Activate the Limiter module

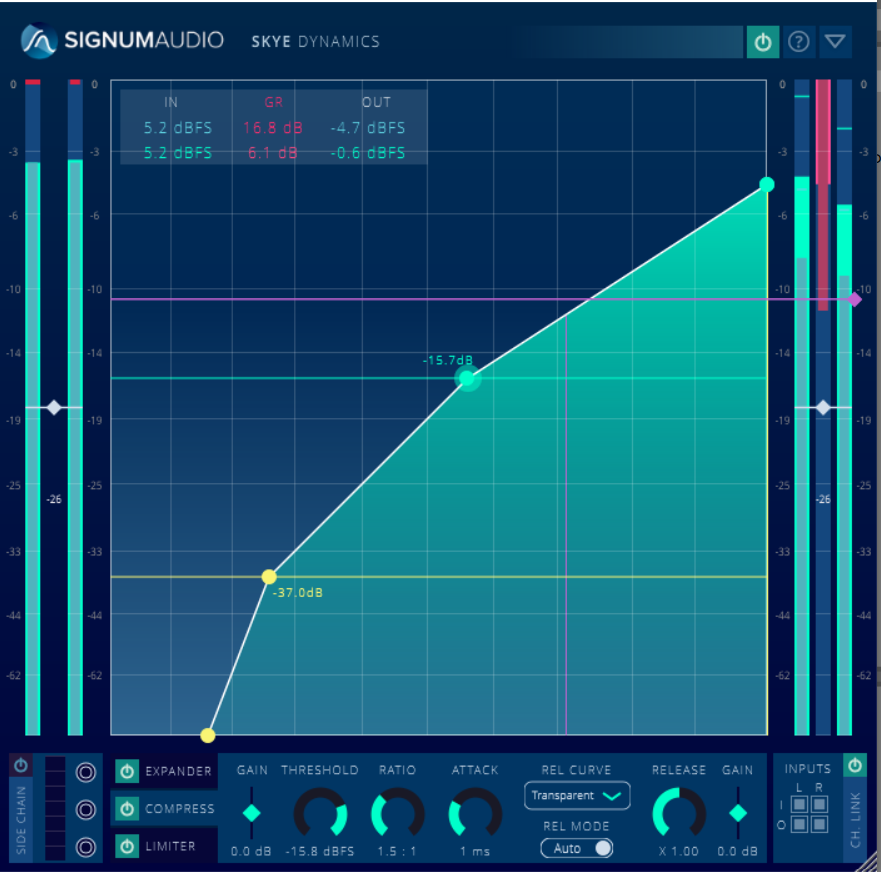point(125,846)
